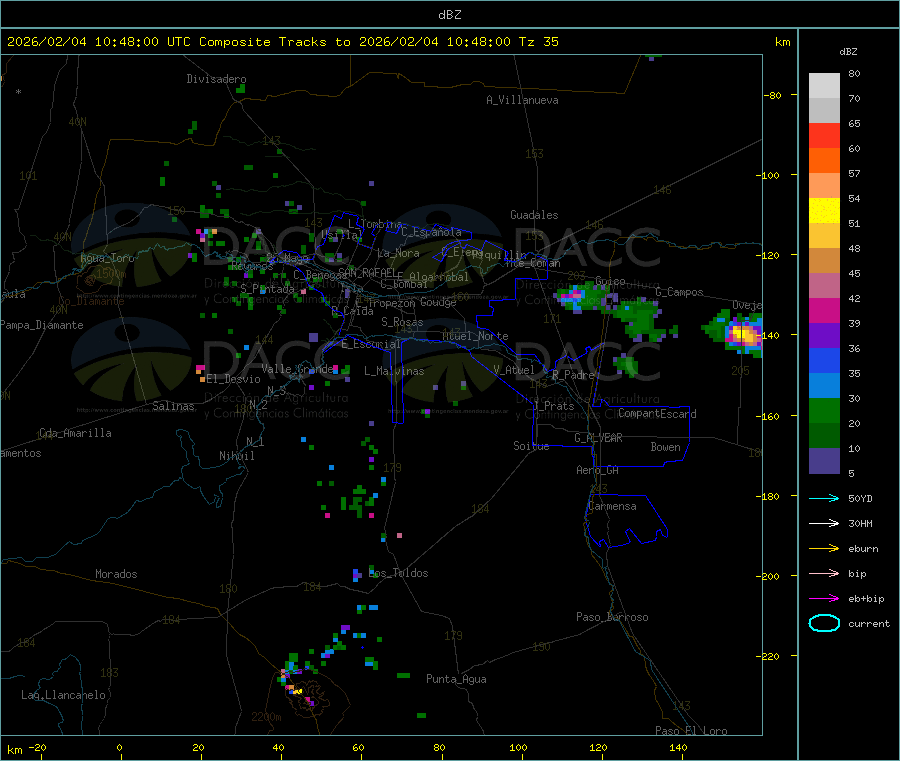Click the G_ALVEAR map label
Screen dimensions: 900x761
pos(598,438)
